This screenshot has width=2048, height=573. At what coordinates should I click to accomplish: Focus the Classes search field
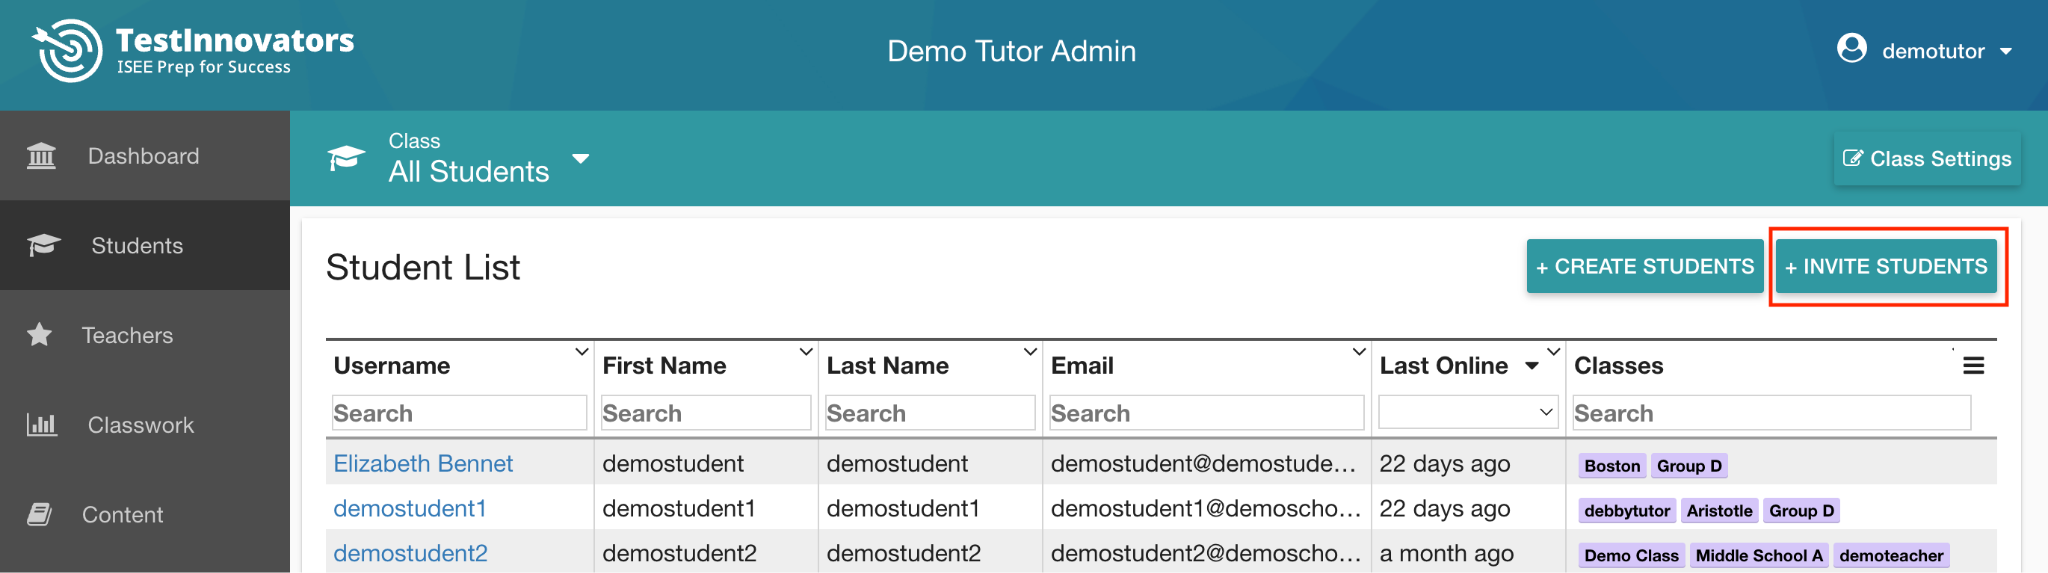tap(1771, 413)
